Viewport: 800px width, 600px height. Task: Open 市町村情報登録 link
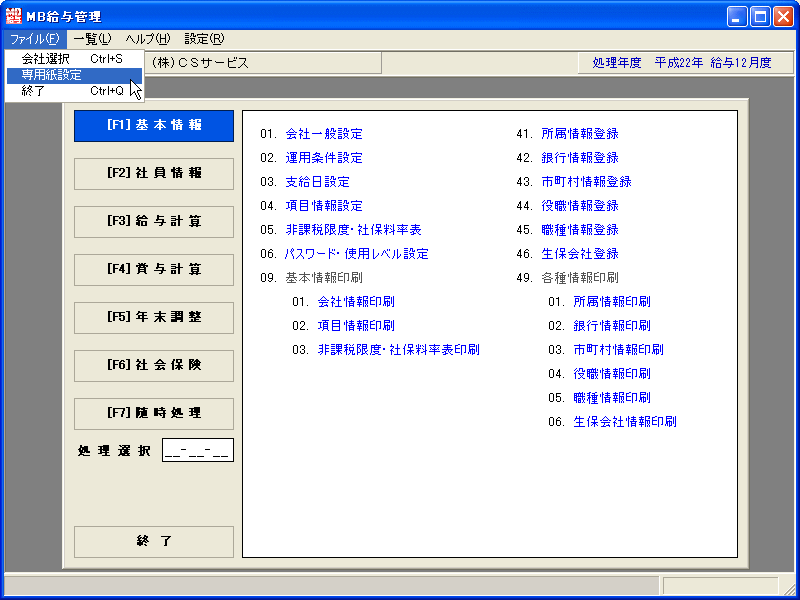[587, 182]
